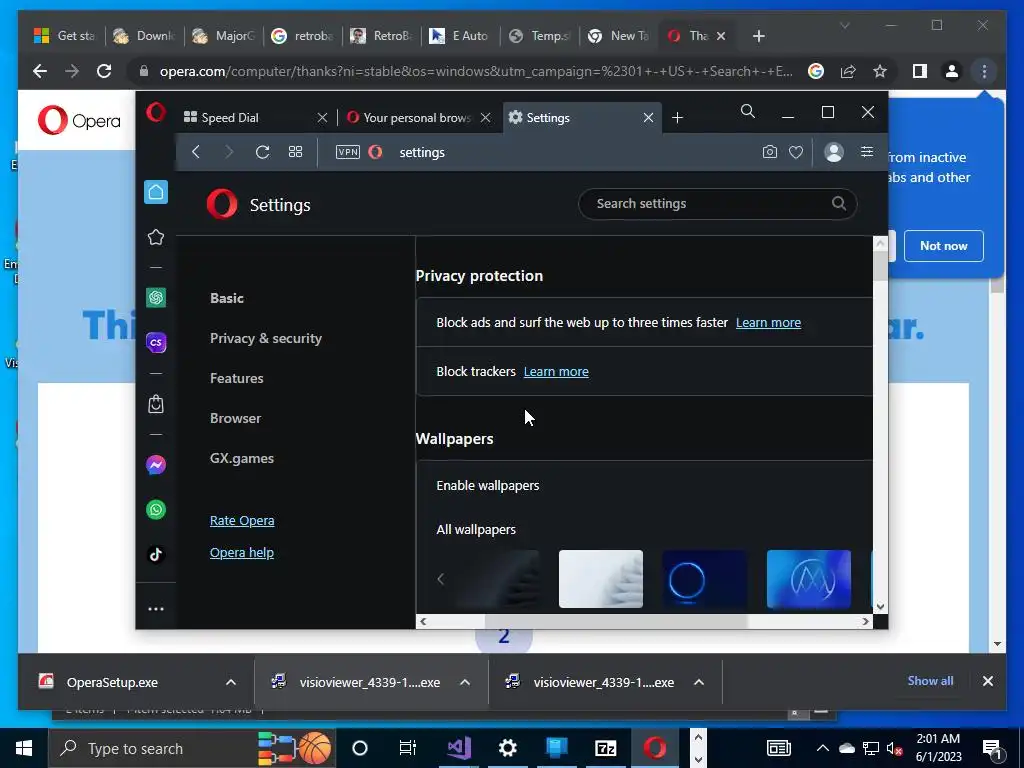Open WhatsApp in Opera sidebar

click(156, 509)
